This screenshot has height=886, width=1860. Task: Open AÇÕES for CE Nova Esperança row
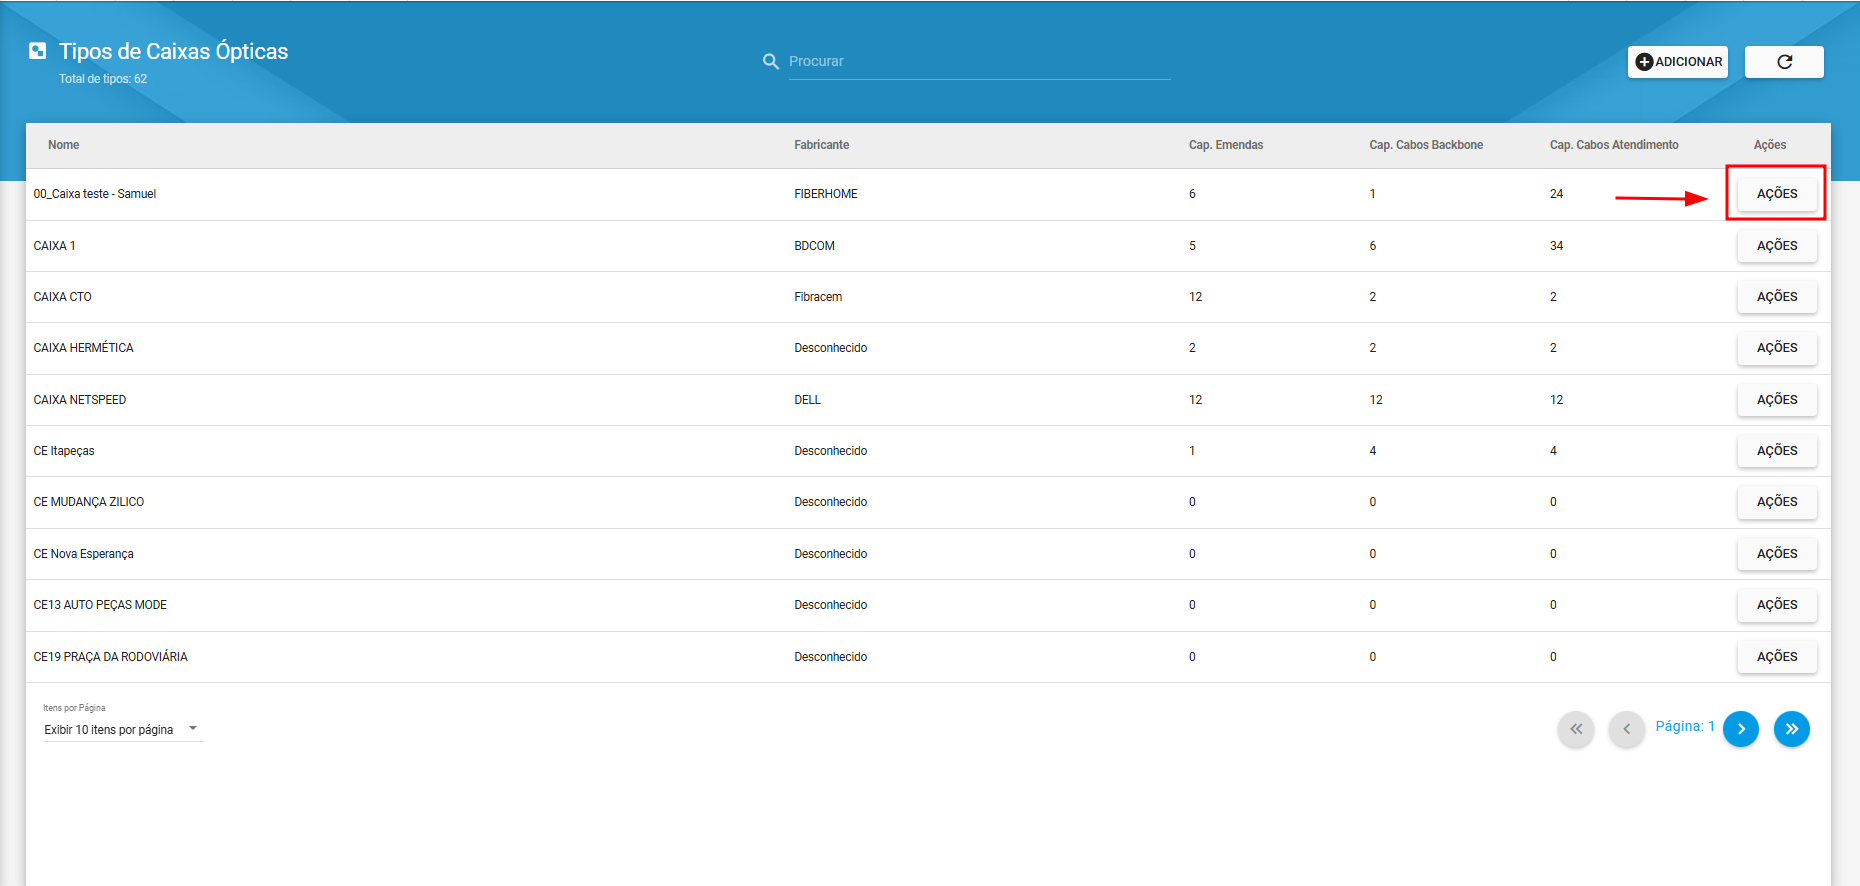(x=1777, y=554)
